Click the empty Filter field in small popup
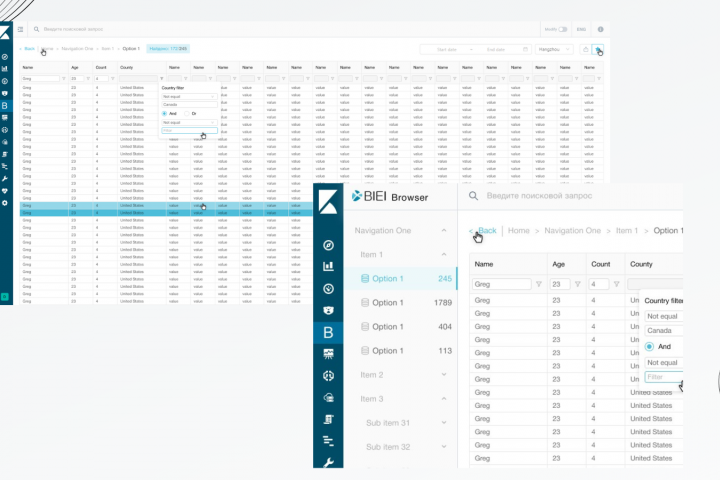 pos(189,131)
